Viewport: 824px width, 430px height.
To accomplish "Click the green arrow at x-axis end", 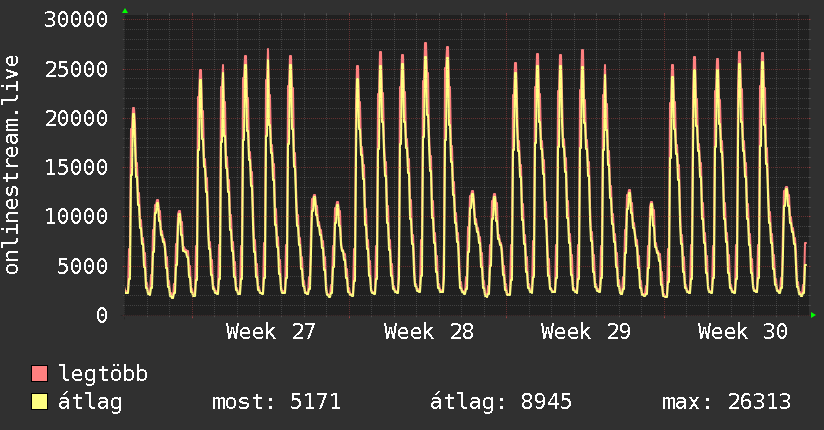I will point(813,315).
